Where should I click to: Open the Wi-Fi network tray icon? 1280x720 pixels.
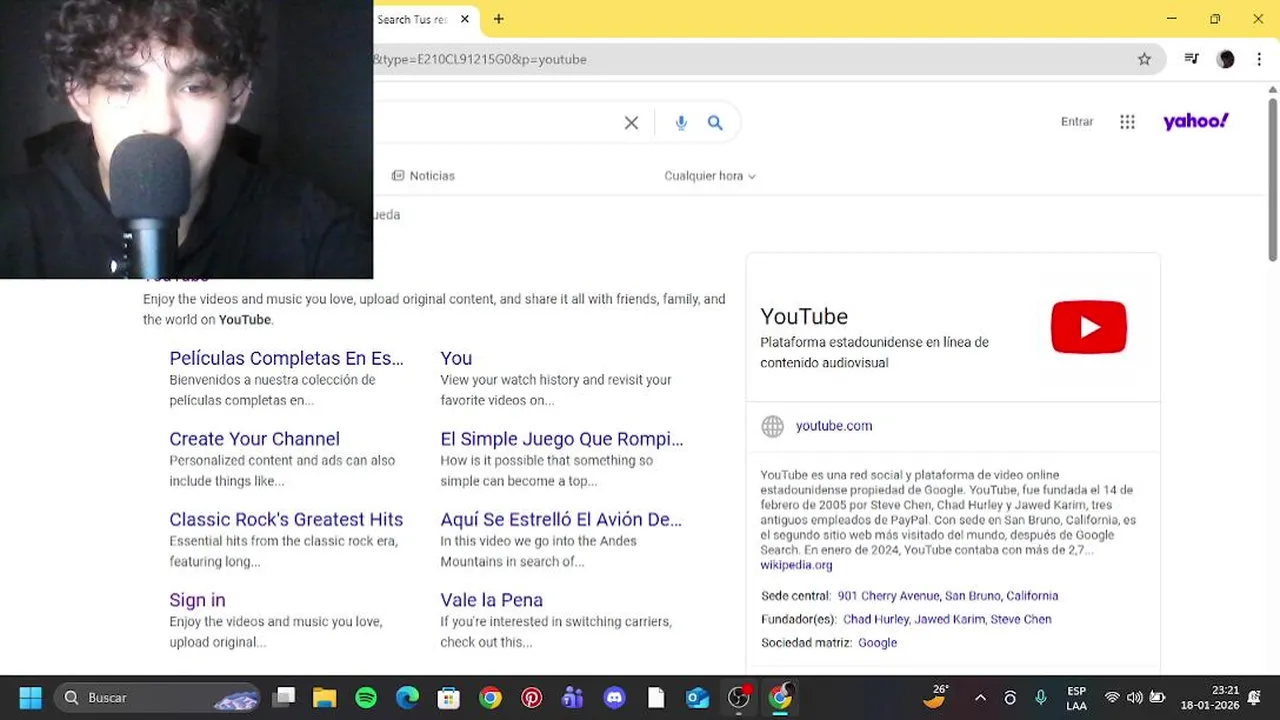tap(1112, 698)
